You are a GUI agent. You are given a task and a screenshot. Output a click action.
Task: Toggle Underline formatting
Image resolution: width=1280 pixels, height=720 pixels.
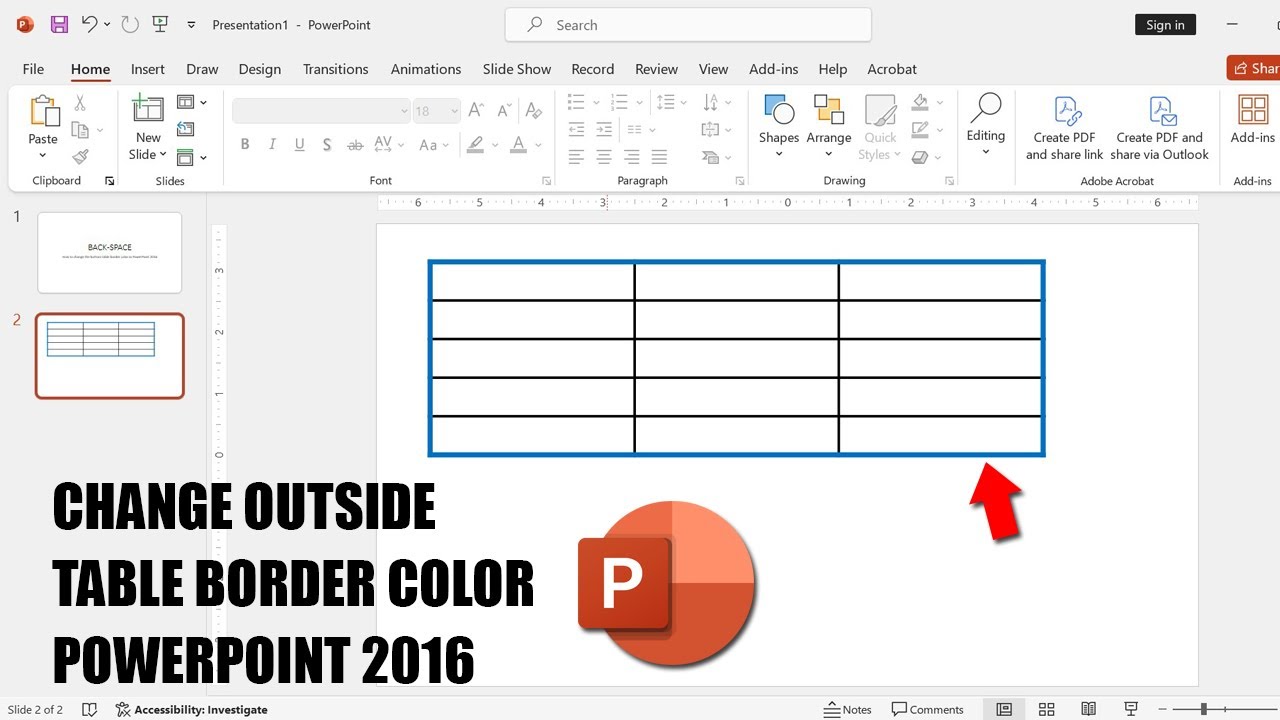[299, 145]
